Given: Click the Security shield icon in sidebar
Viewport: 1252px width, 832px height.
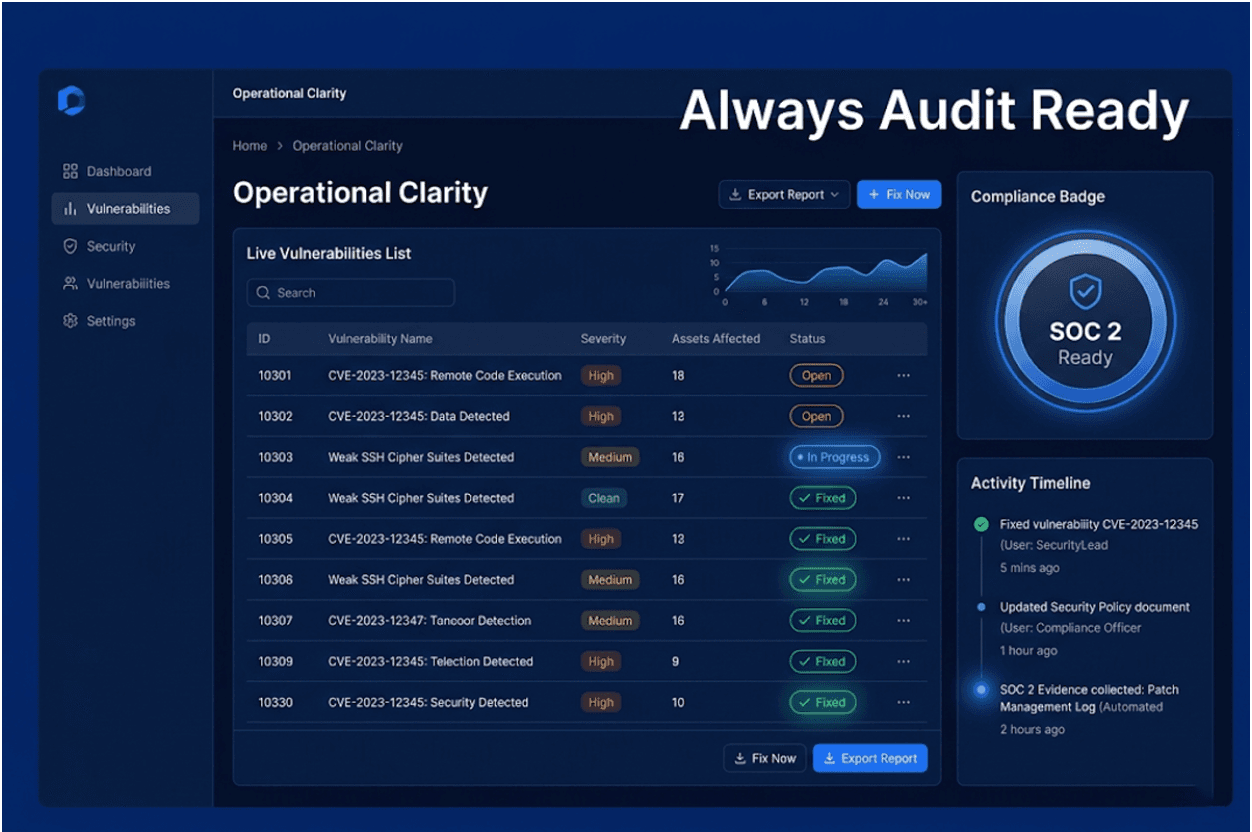Looking at the screenshot, I should 70,246.
